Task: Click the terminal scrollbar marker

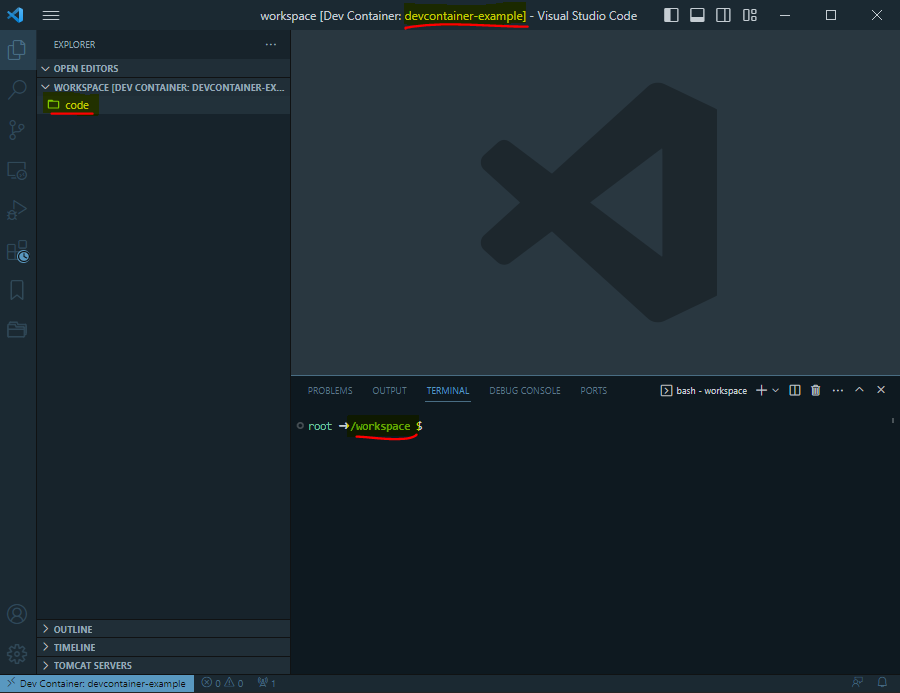Action: 893,421
